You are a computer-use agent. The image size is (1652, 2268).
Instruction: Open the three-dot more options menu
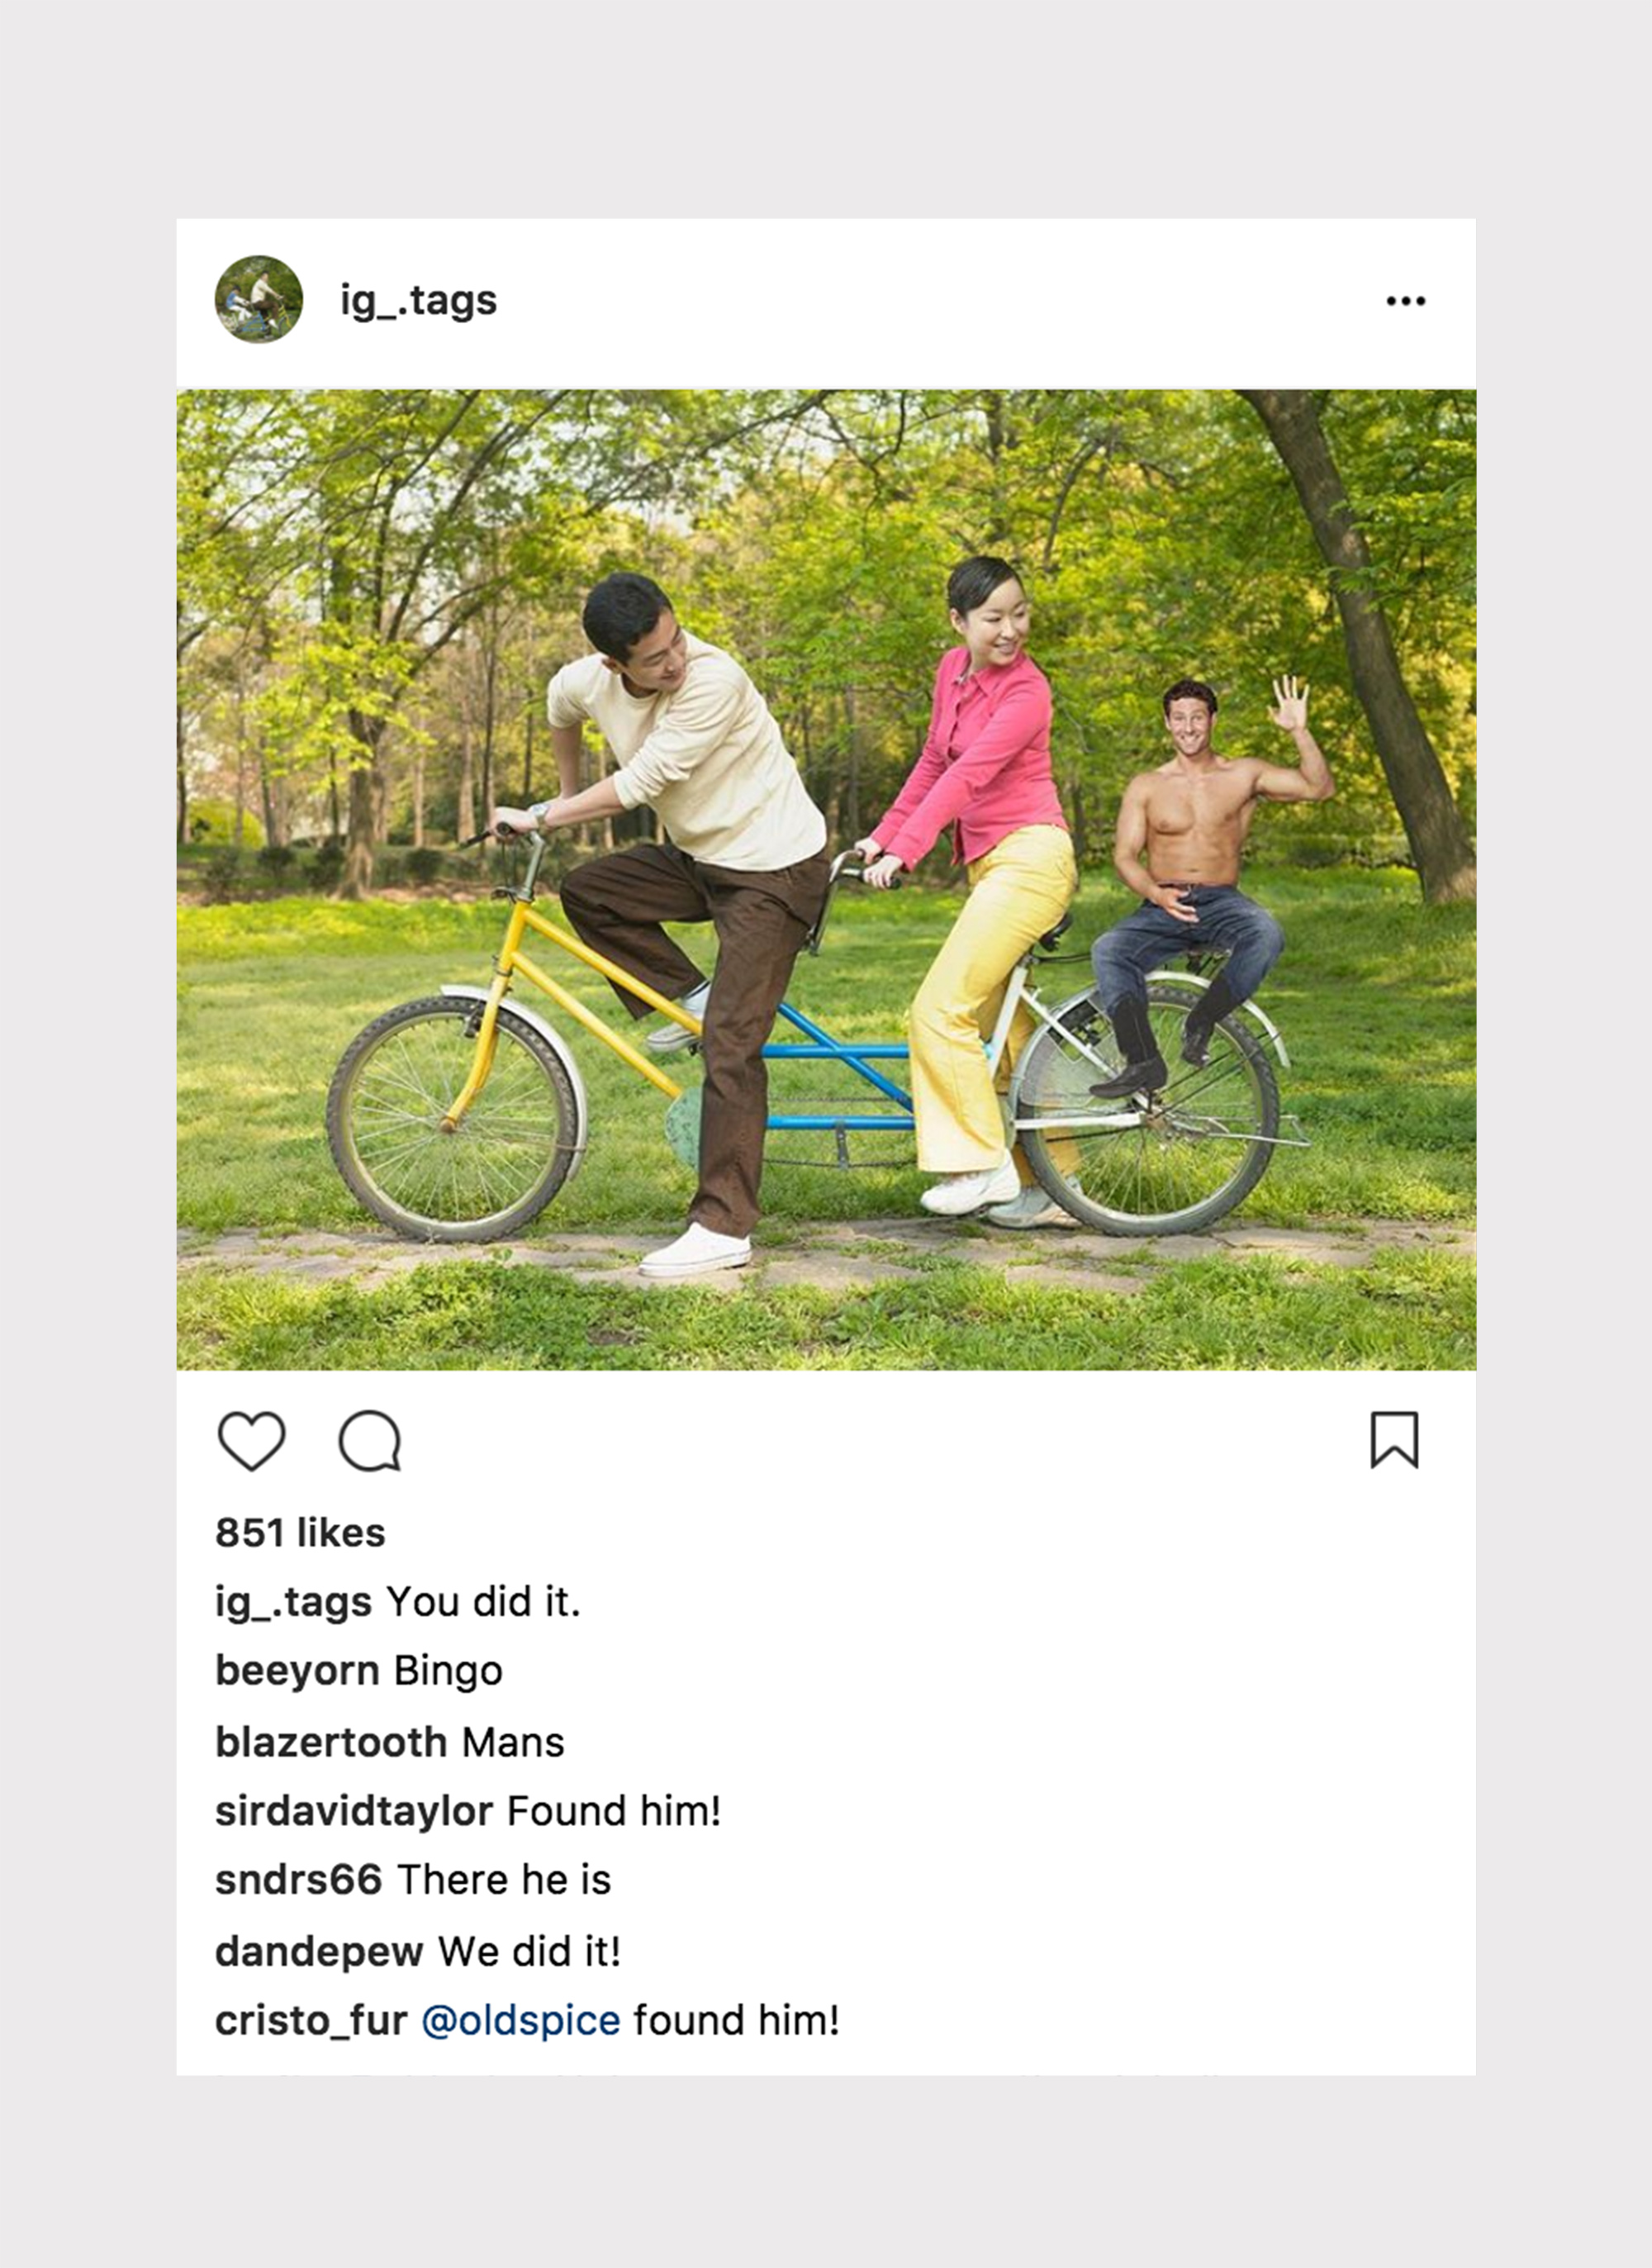pyautogui.click(x=1406, y=301)
